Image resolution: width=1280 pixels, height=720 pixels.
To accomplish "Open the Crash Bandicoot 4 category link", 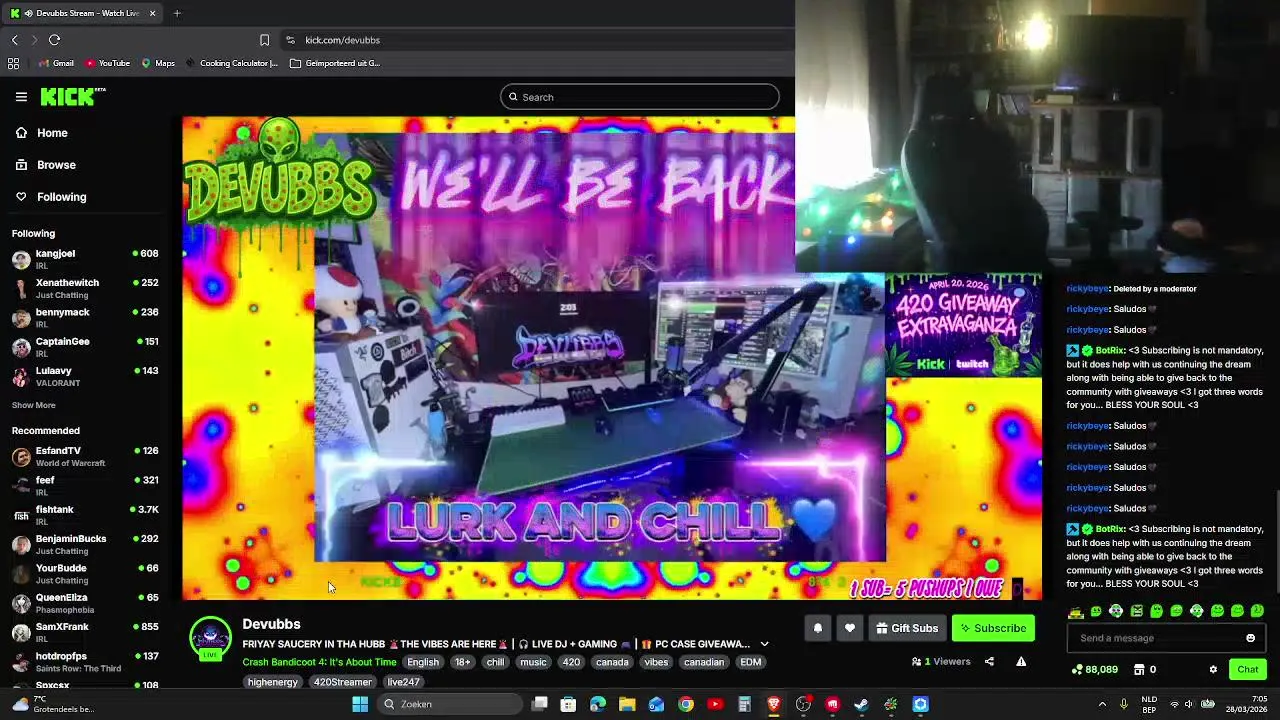I will pos(319,662).
